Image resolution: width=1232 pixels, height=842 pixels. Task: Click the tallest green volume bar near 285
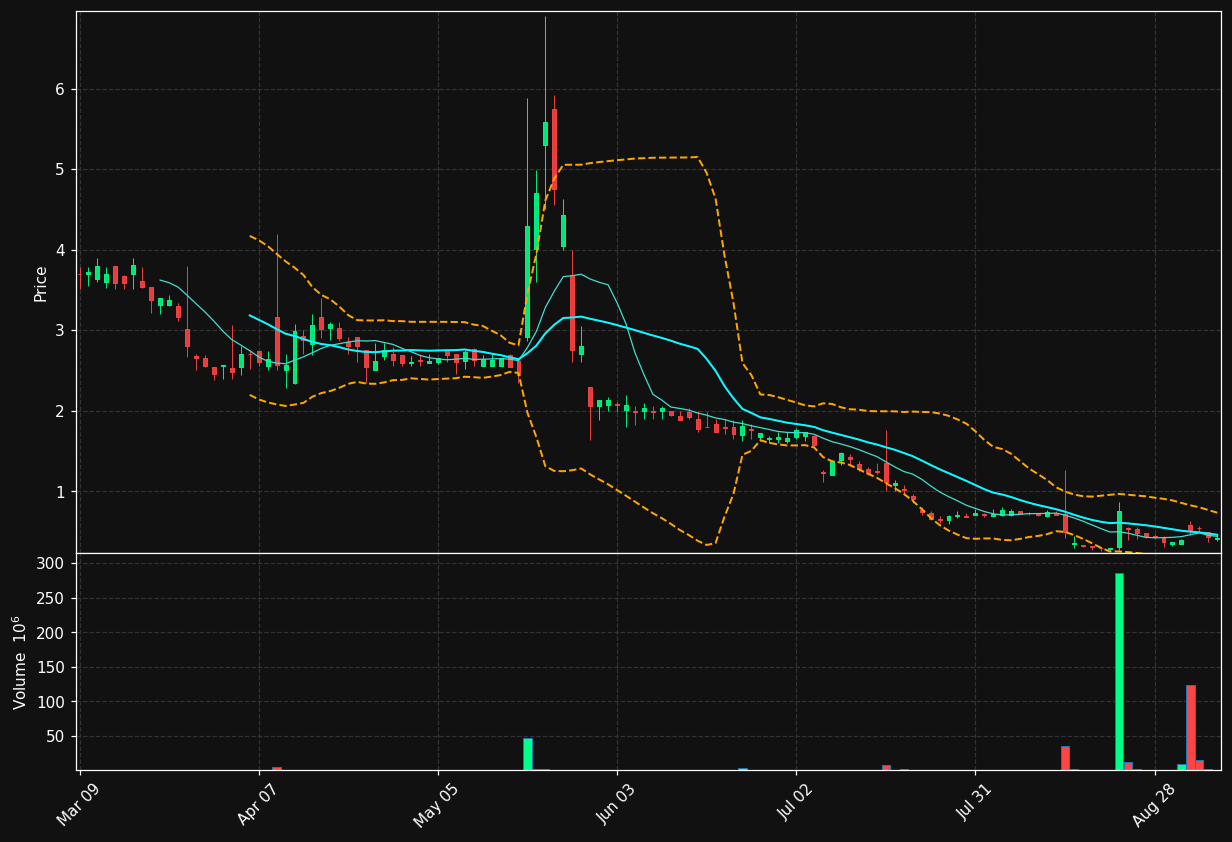click(x=1119, y=672)
